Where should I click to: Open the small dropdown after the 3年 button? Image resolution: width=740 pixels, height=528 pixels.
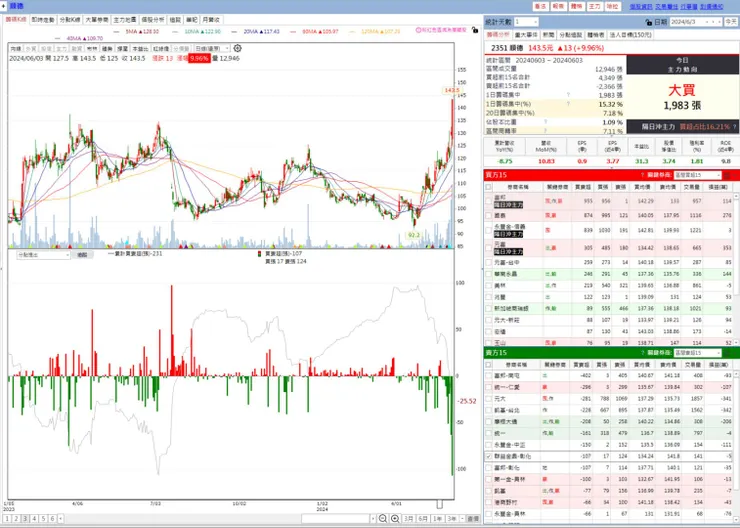[462, 519]
